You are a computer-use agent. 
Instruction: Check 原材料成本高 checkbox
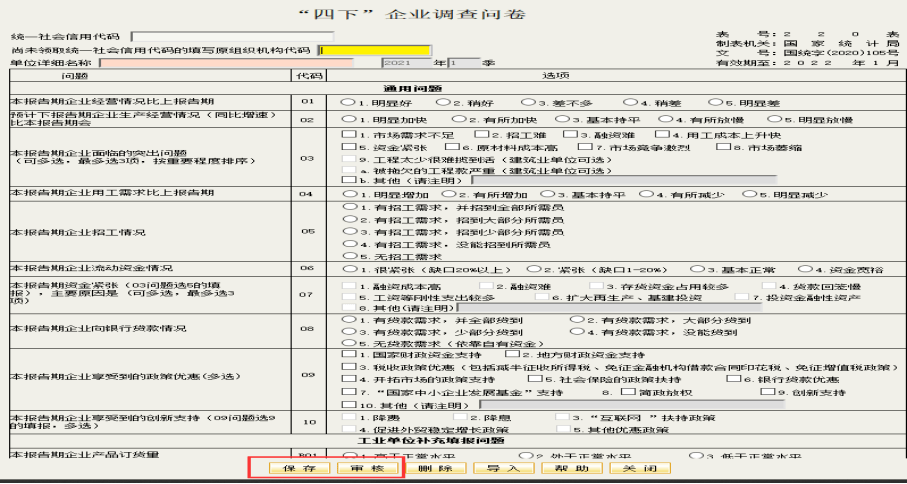(x=451, y=147)
